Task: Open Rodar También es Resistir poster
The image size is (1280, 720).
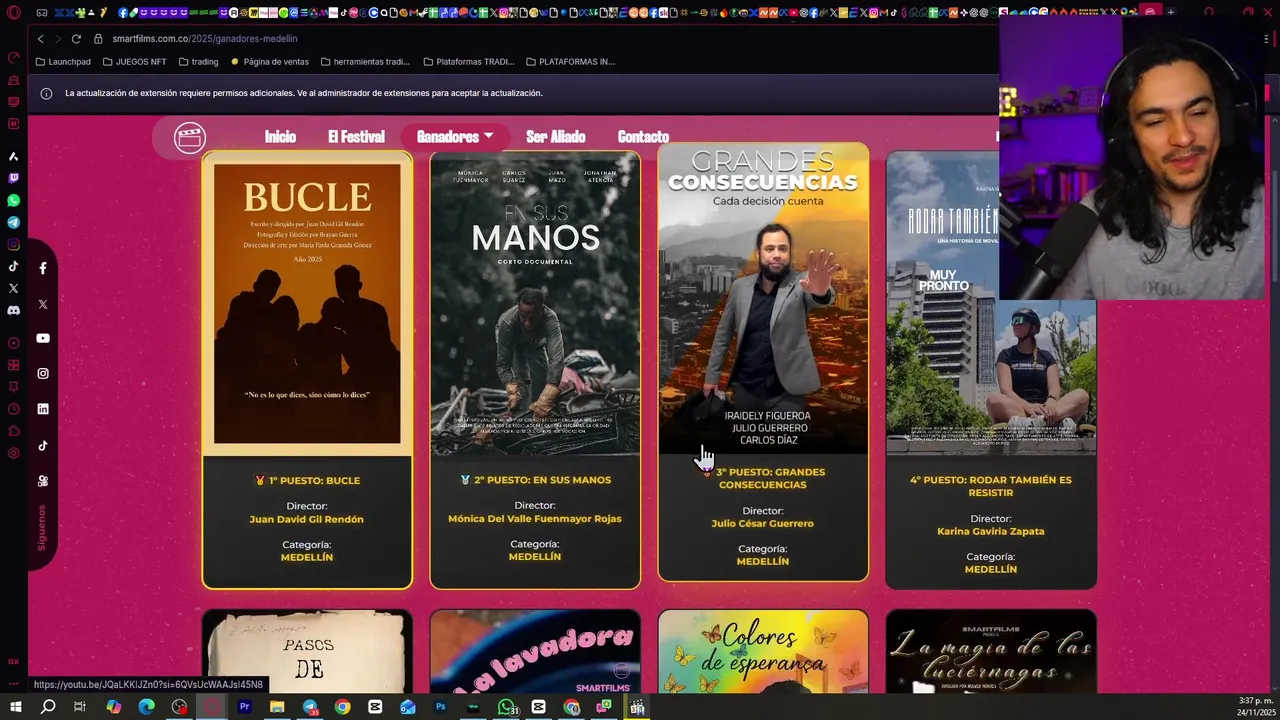Action: tap(991, 303)
